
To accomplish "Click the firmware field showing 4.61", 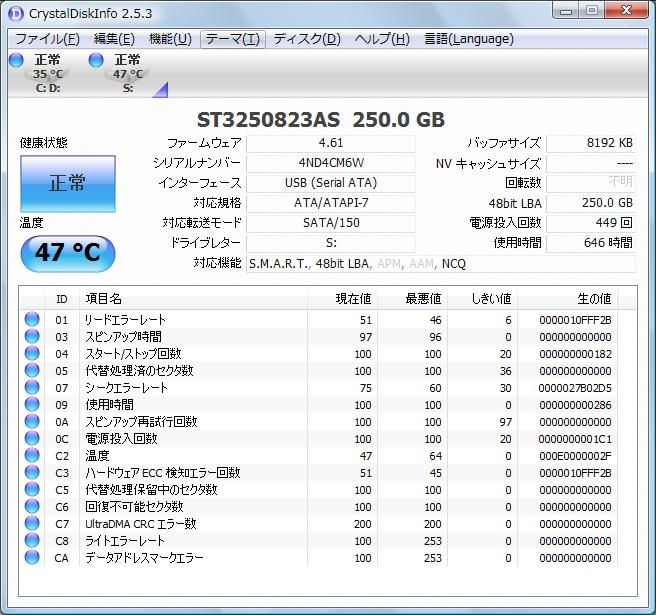I will pyautogui.click(x=330, y=143).
